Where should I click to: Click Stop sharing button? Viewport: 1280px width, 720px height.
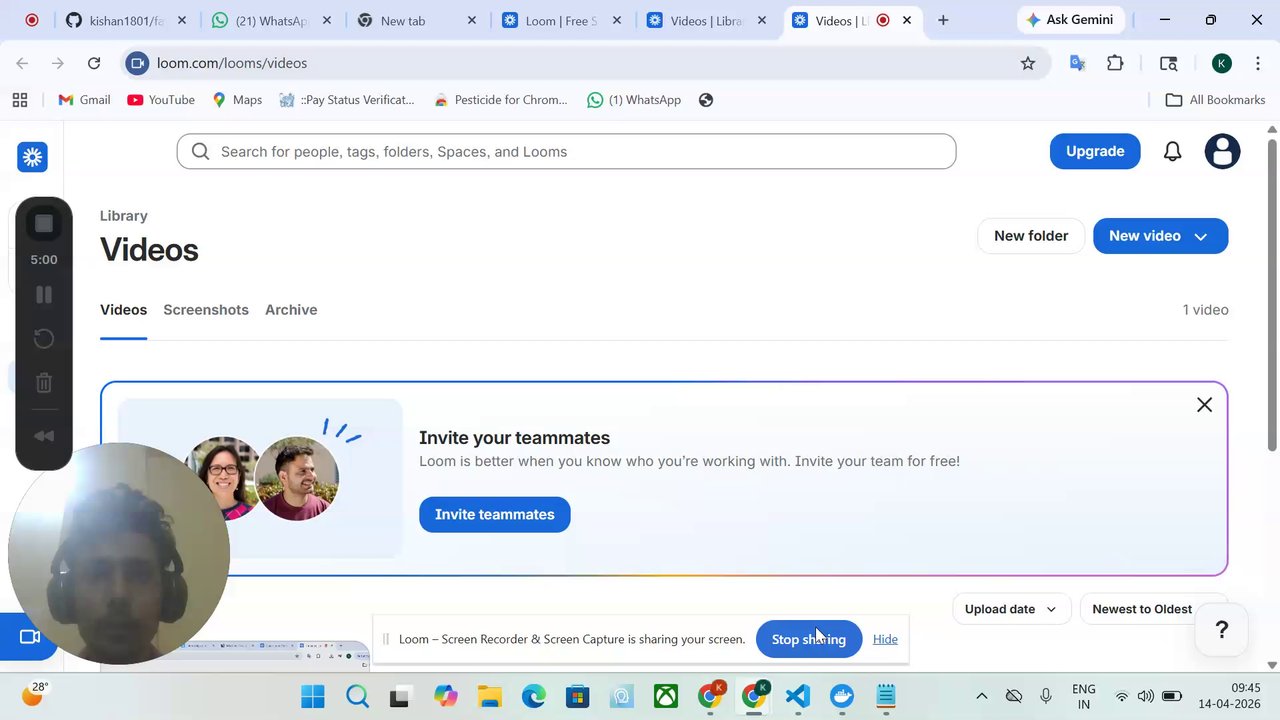pyautogui.click(x=808, y=639)
